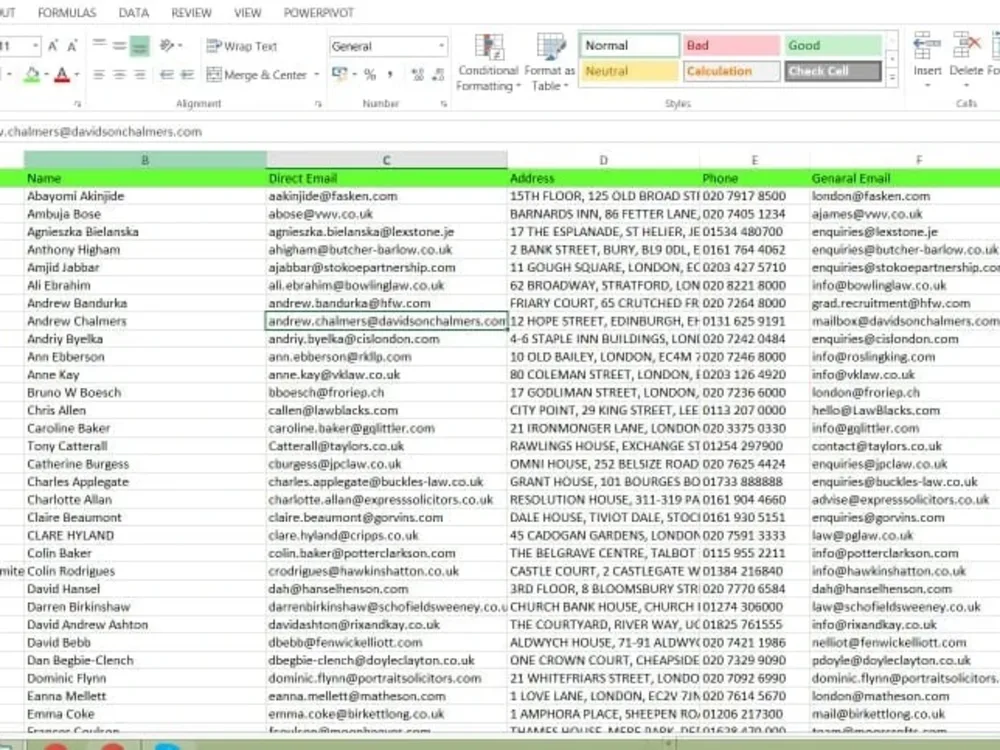Apply the Normal cell style
This screenshot has height=750, width=1000.
pyautogui.click(x=629, y=45)
